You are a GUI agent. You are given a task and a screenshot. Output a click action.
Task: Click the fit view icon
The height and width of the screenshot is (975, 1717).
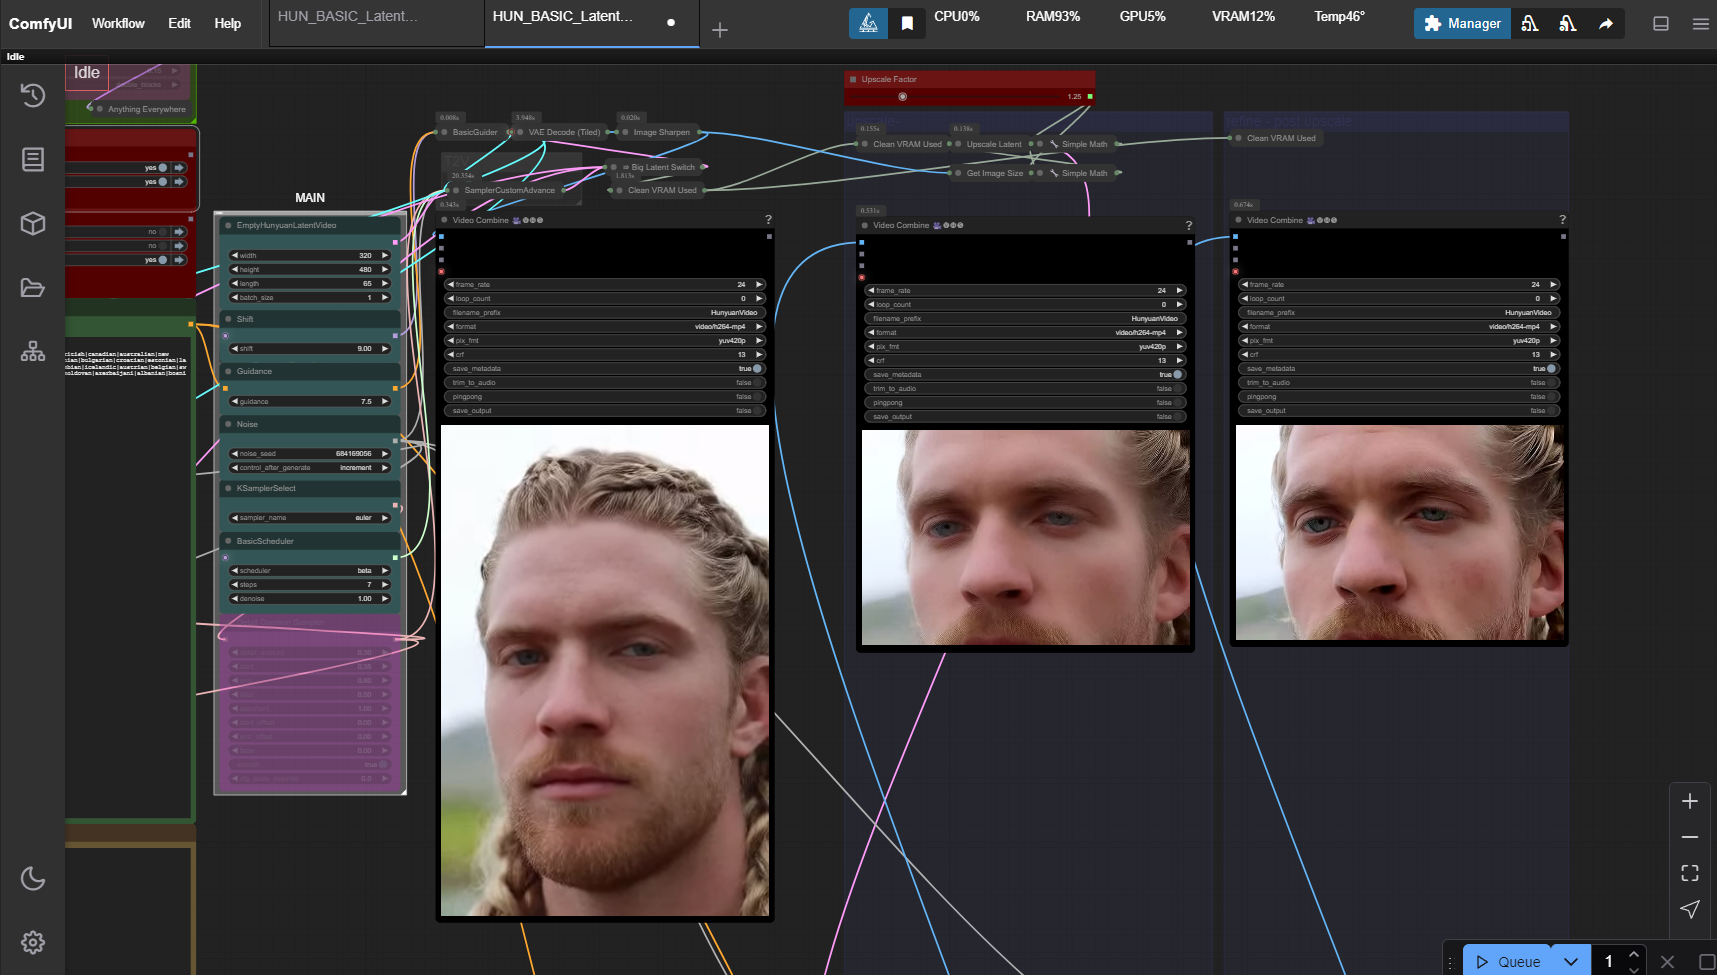click(x=1690, y=873)
